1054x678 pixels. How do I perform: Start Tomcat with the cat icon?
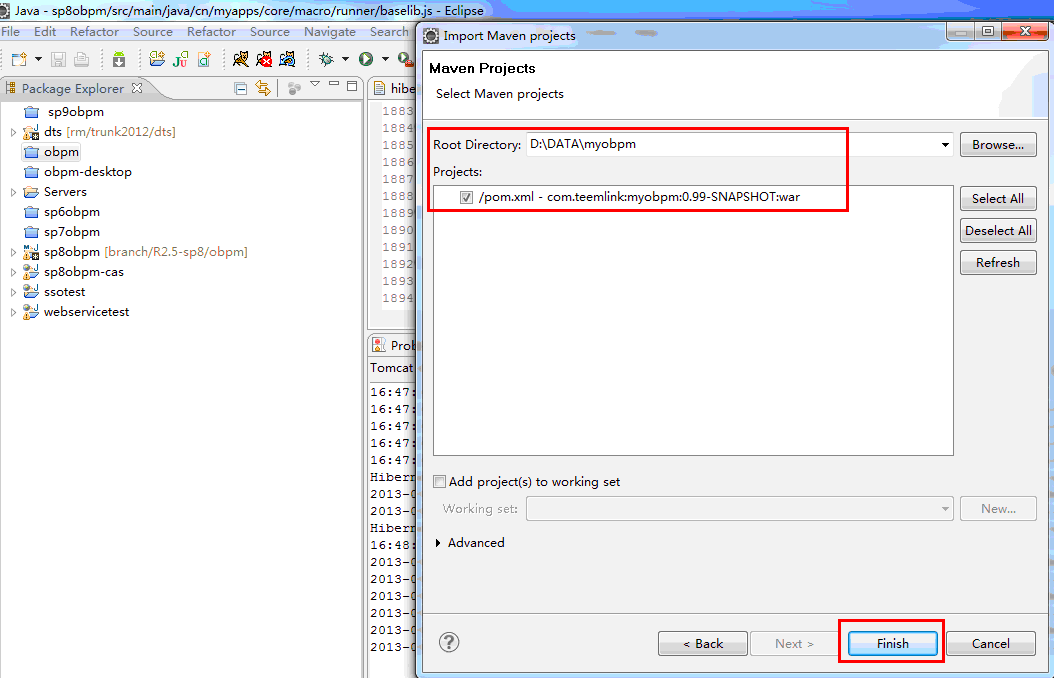(x=240, y=59)
